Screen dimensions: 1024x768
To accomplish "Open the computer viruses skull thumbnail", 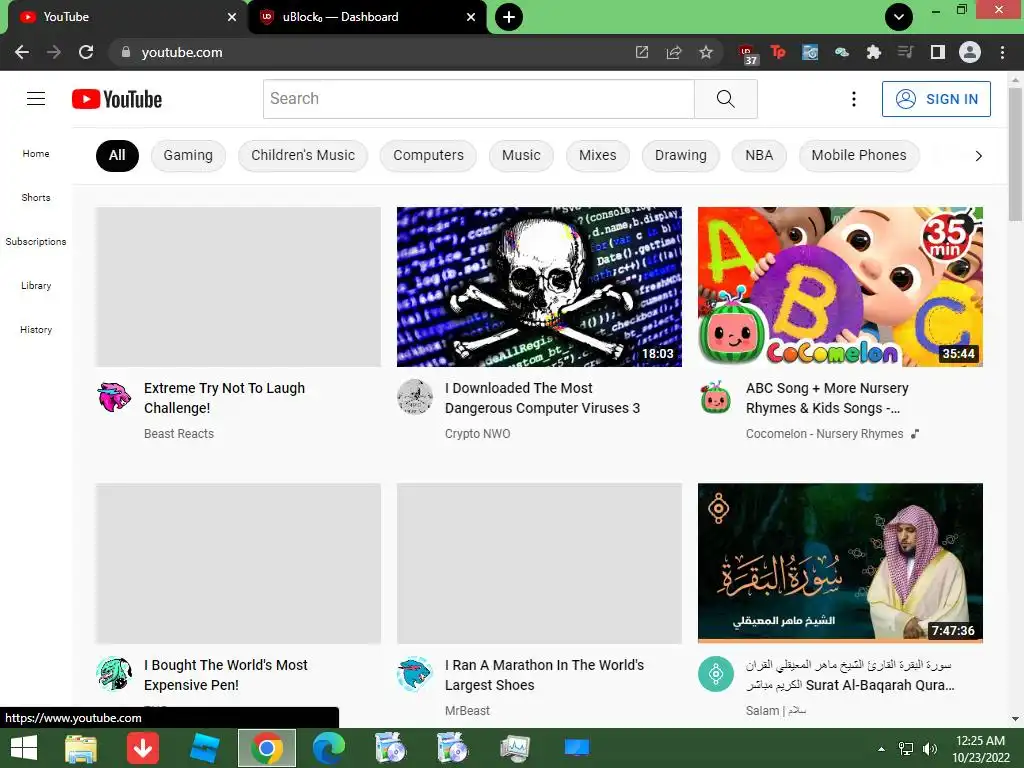I will [x=539, y=287].
